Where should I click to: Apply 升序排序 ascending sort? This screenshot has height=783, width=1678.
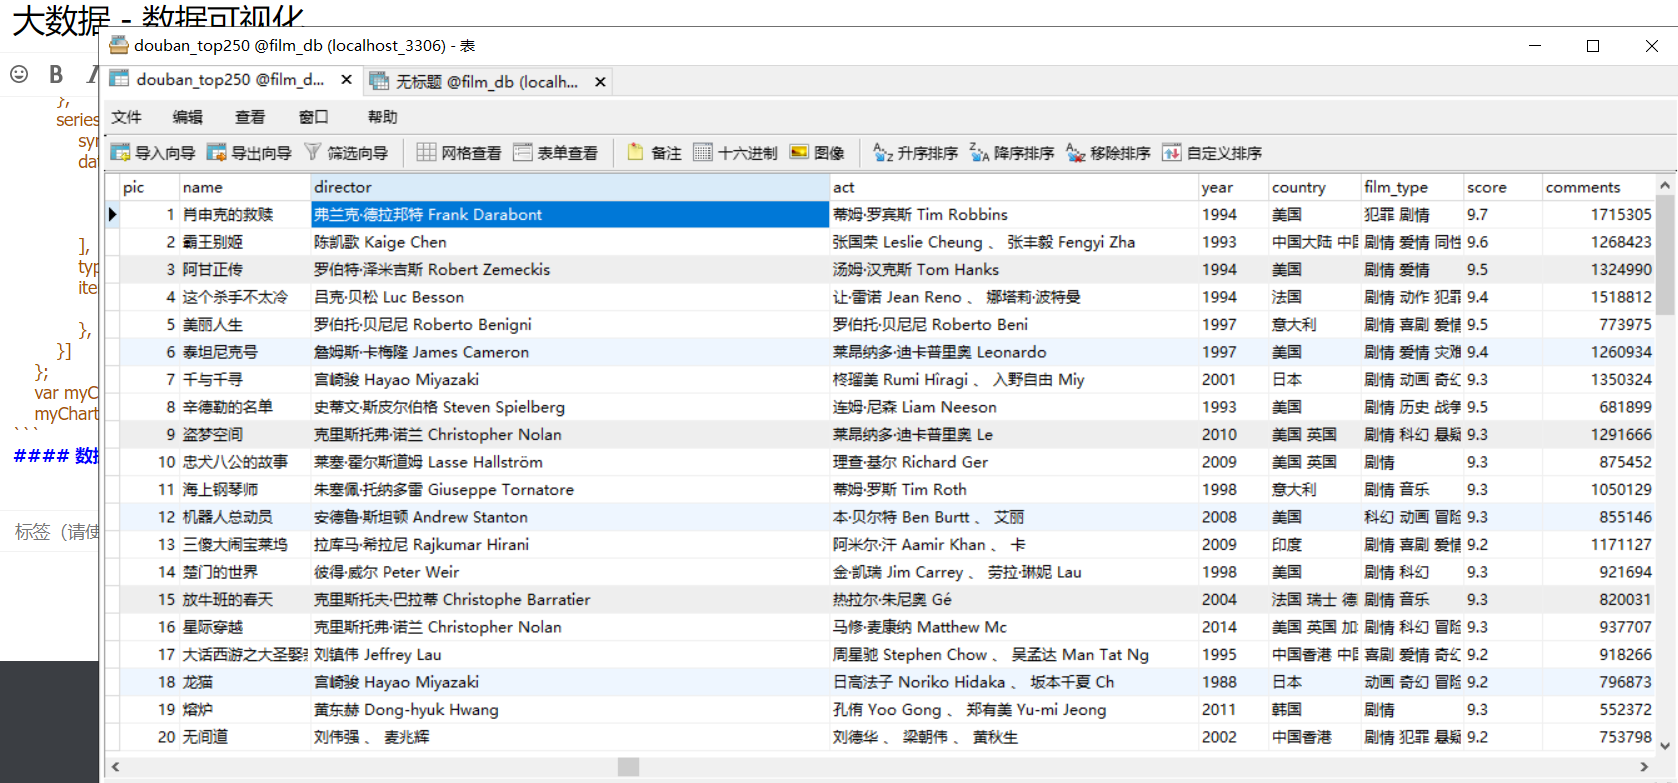point(915,153)
